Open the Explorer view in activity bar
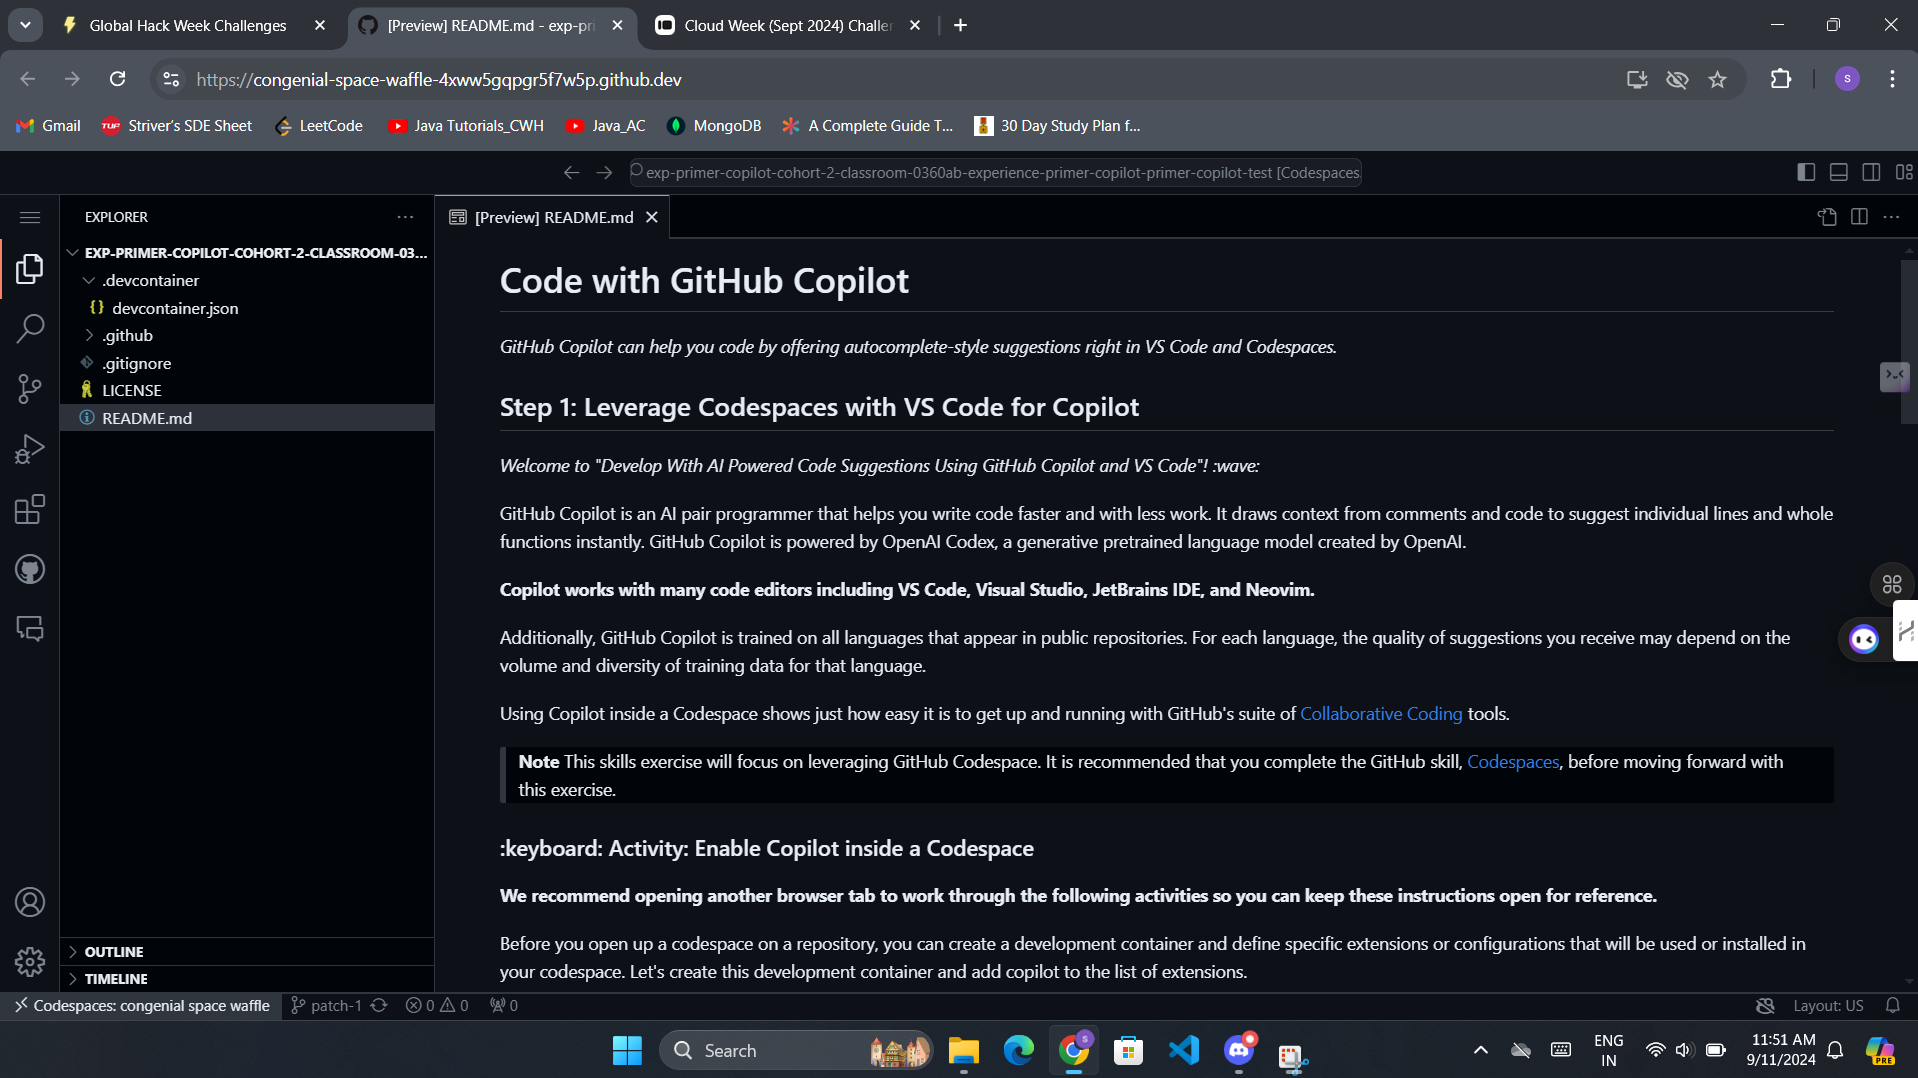Screen dimensions: 1918x1078 pyautogui.click(x=30, y=268)
